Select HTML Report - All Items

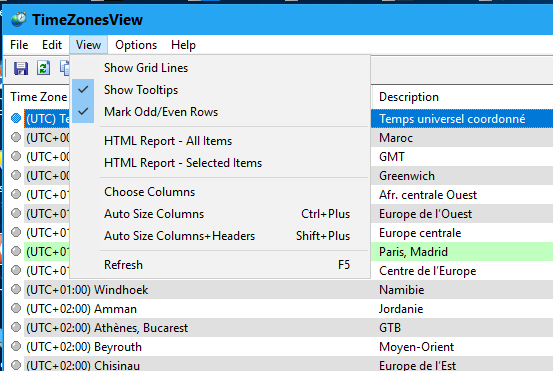[220, 141]
